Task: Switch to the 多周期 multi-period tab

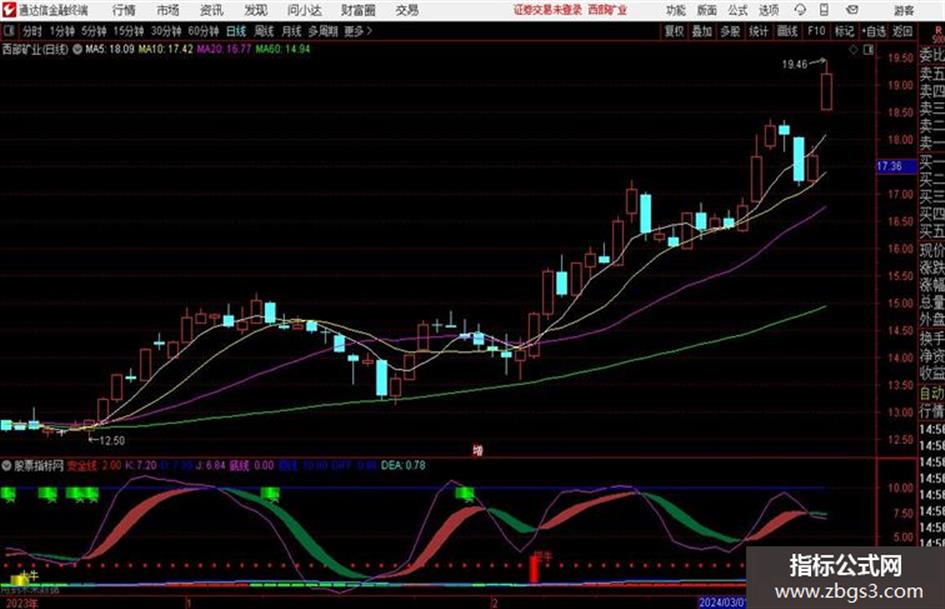Action: 323,31
